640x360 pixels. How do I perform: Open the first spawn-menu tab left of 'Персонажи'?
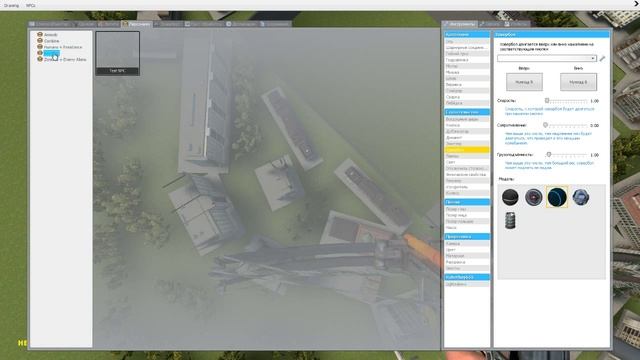coord(49,24)
